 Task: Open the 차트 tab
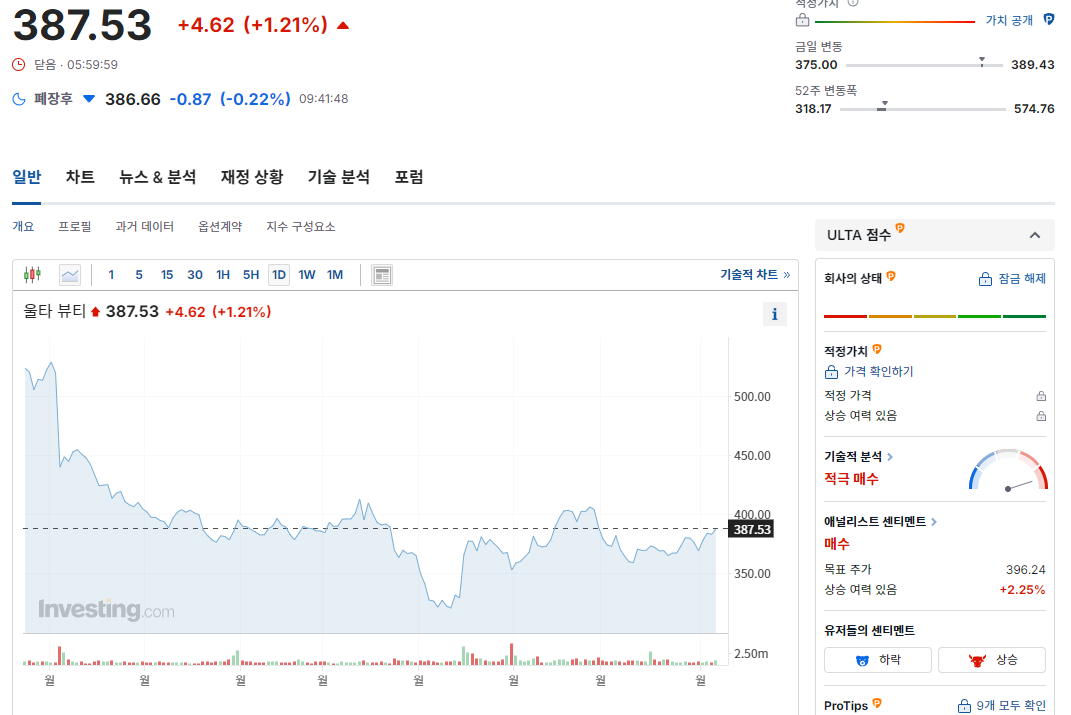pyautogui.click(x=80, y=177)
